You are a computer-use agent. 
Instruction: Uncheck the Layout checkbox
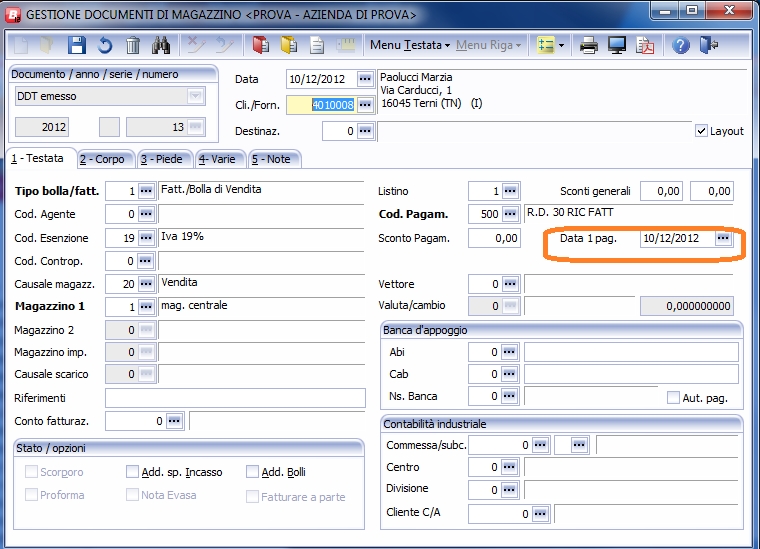[701, 131]
